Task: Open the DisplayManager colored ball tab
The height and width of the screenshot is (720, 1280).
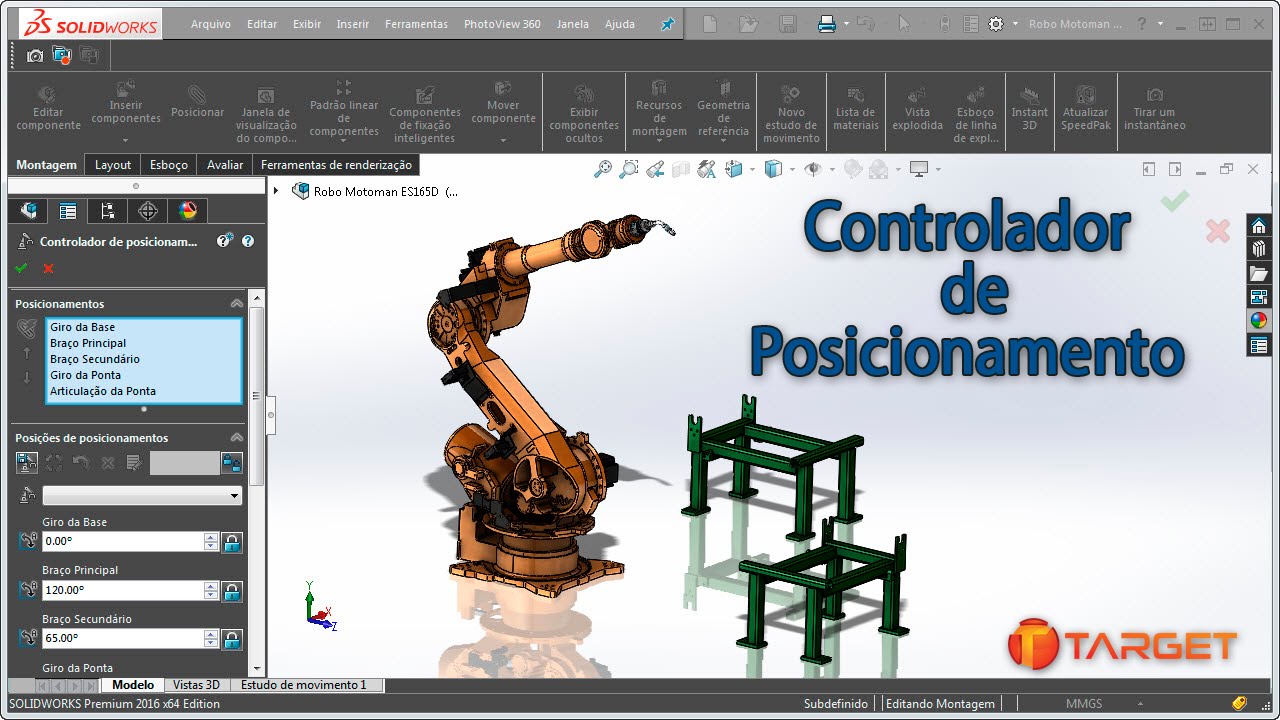Action: 188,210
